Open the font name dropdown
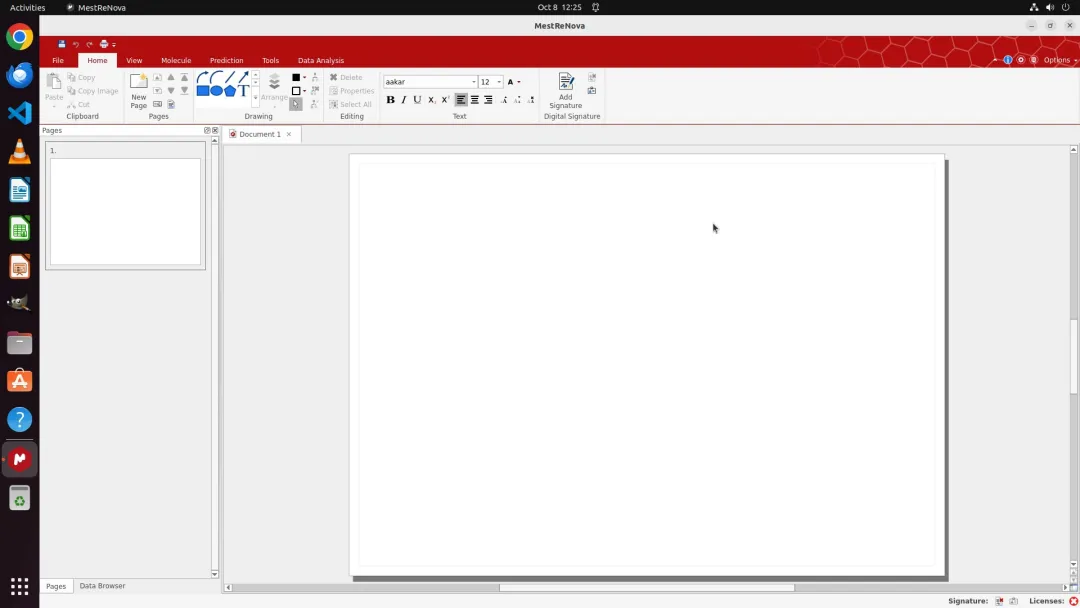Screen dimensions: 1080x608 click(x=430, y=82)
